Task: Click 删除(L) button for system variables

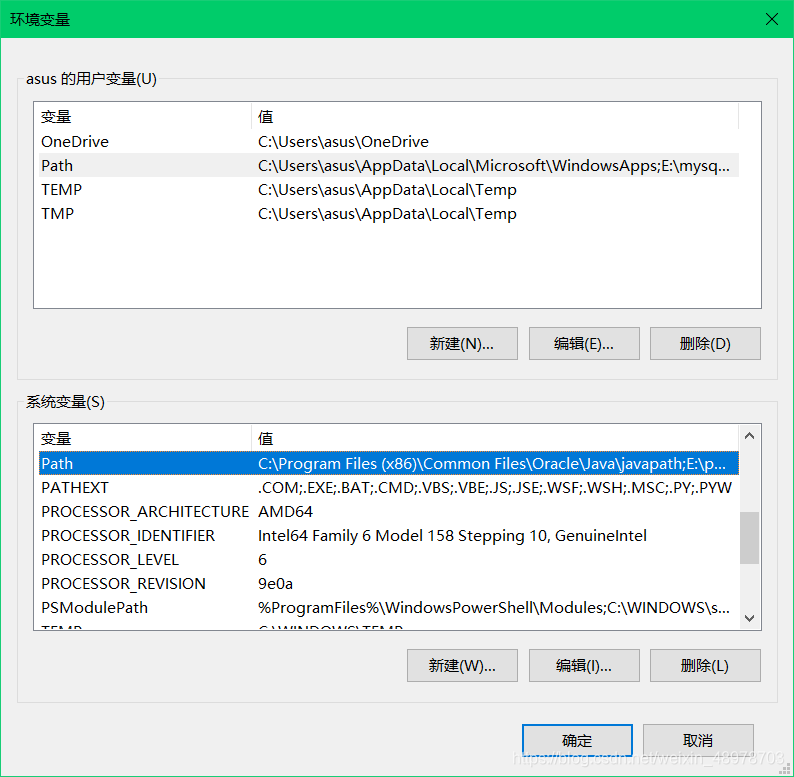Action: tap(705, 666)
